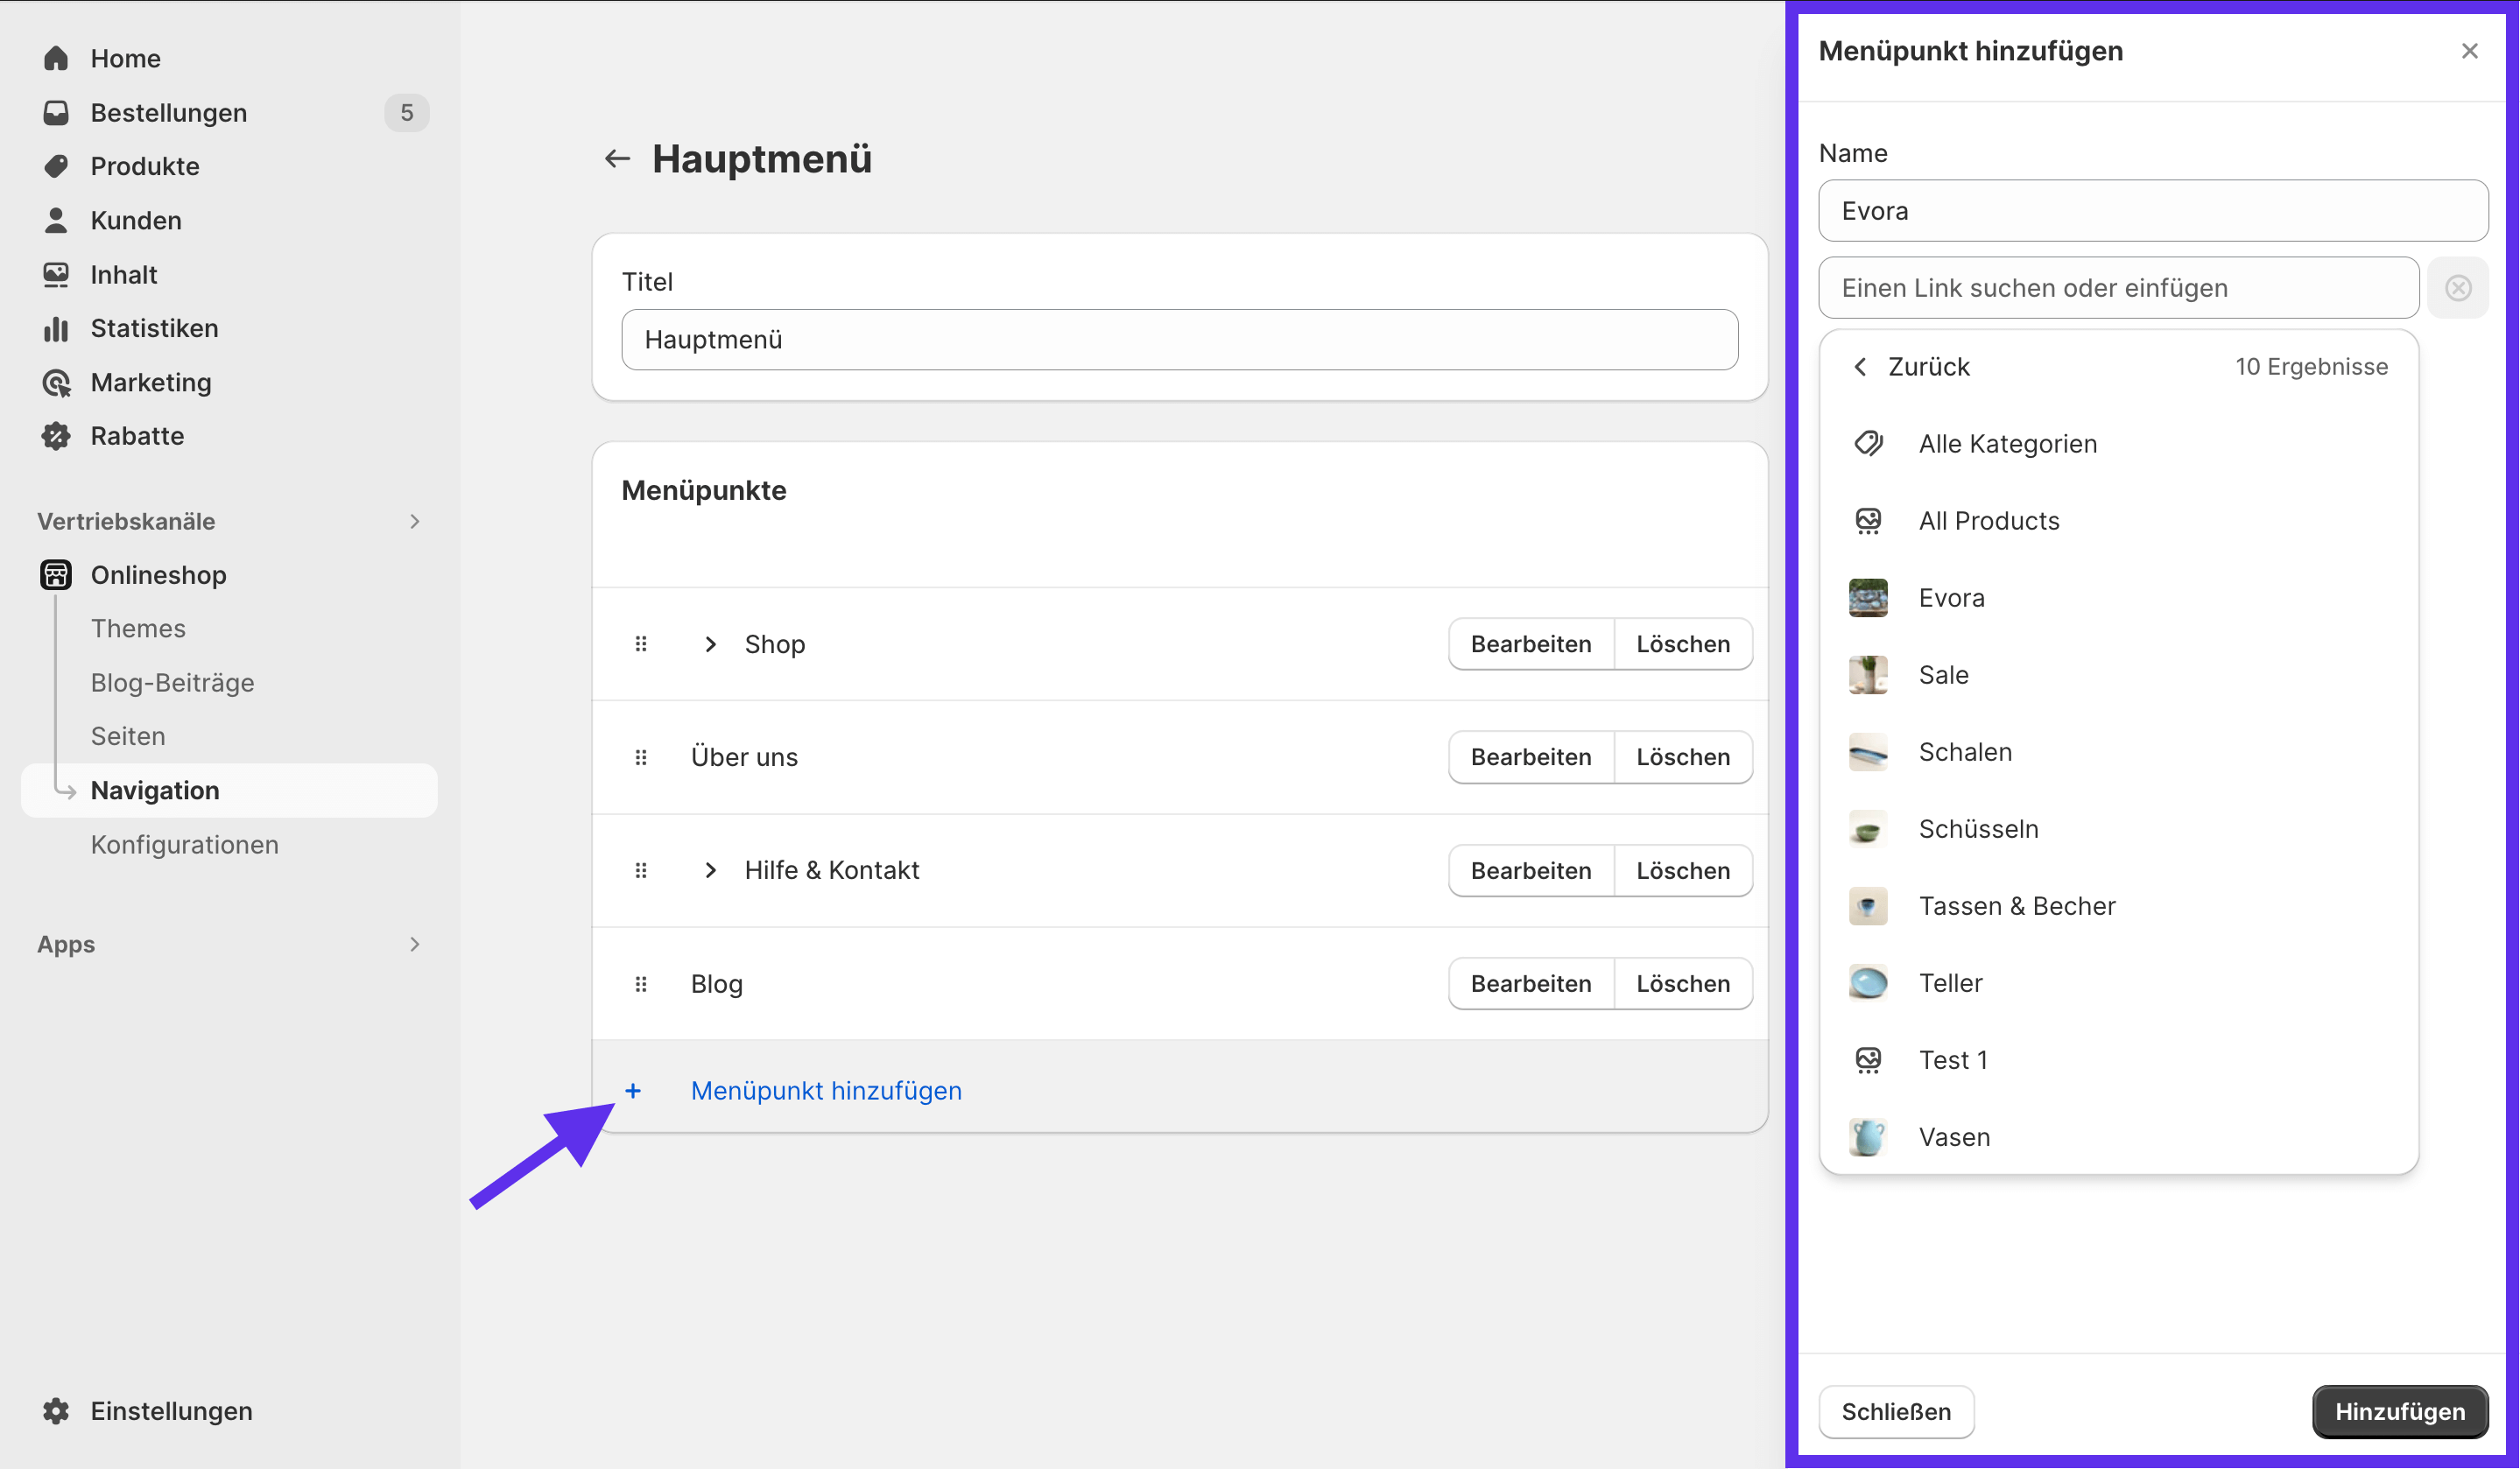Open Themes in the Onlineshop submenu
Image resolution: width=2520 pixels, height=1469 pixels.
[138, 628]
